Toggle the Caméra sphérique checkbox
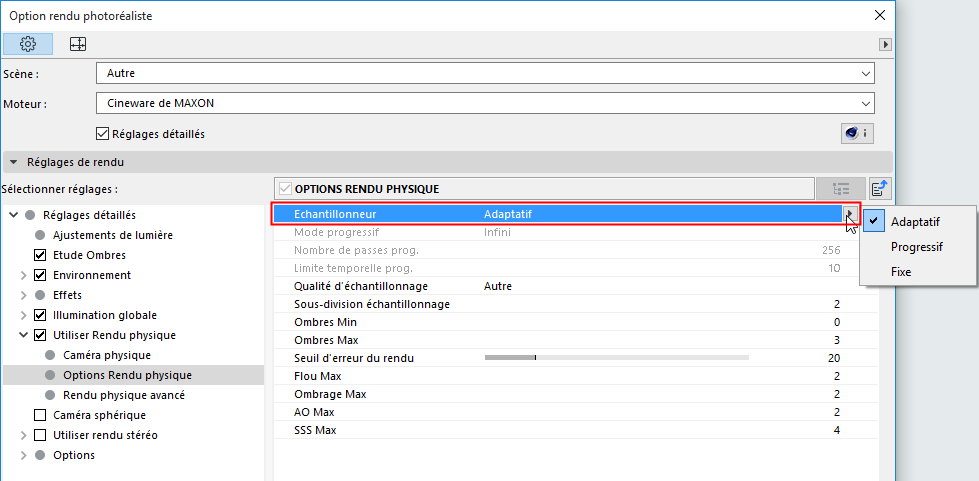Image resolution: width=979 pixels, height=481 pixels. [x=40, y=415]
